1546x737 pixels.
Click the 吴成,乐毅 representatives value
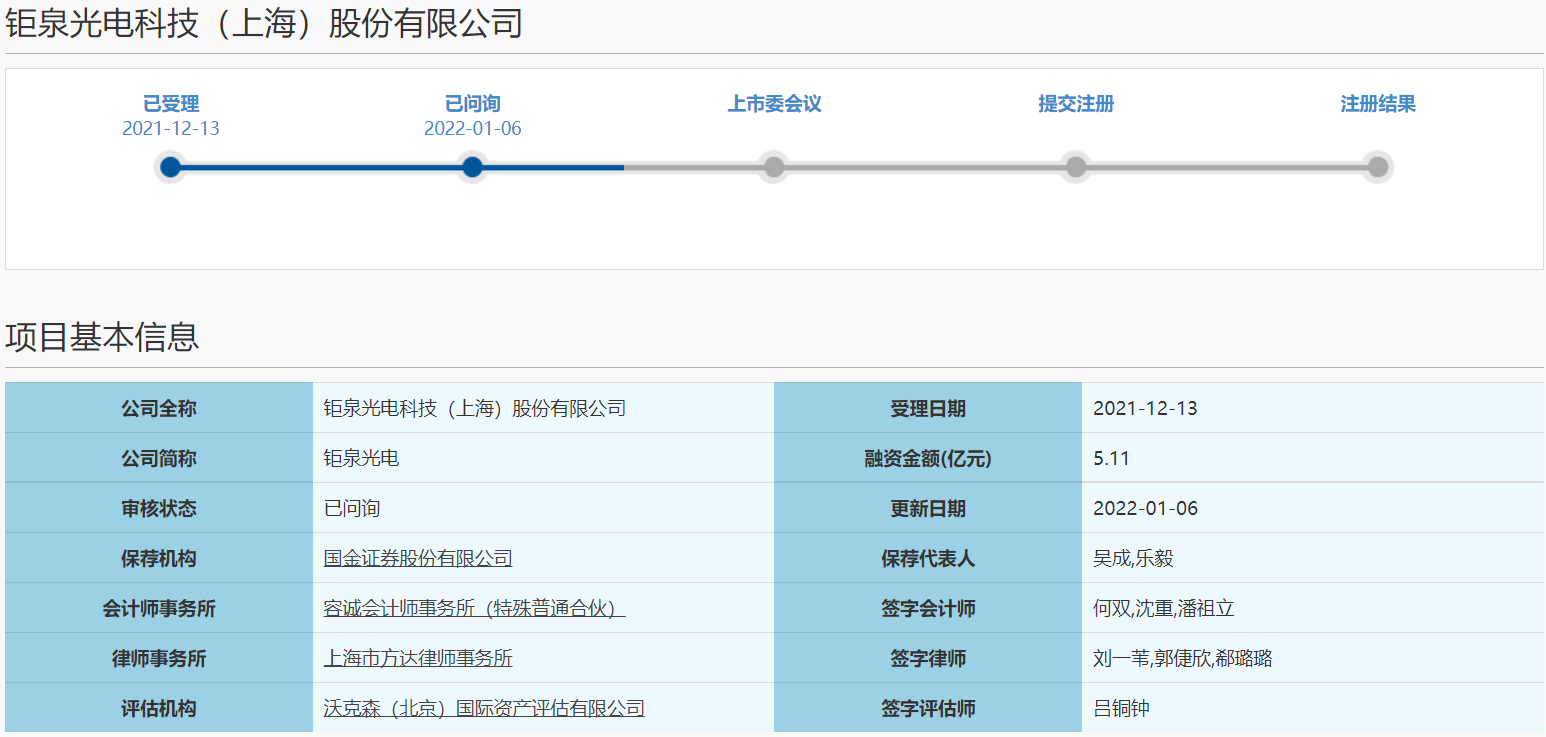click(x=1133, y=559)
